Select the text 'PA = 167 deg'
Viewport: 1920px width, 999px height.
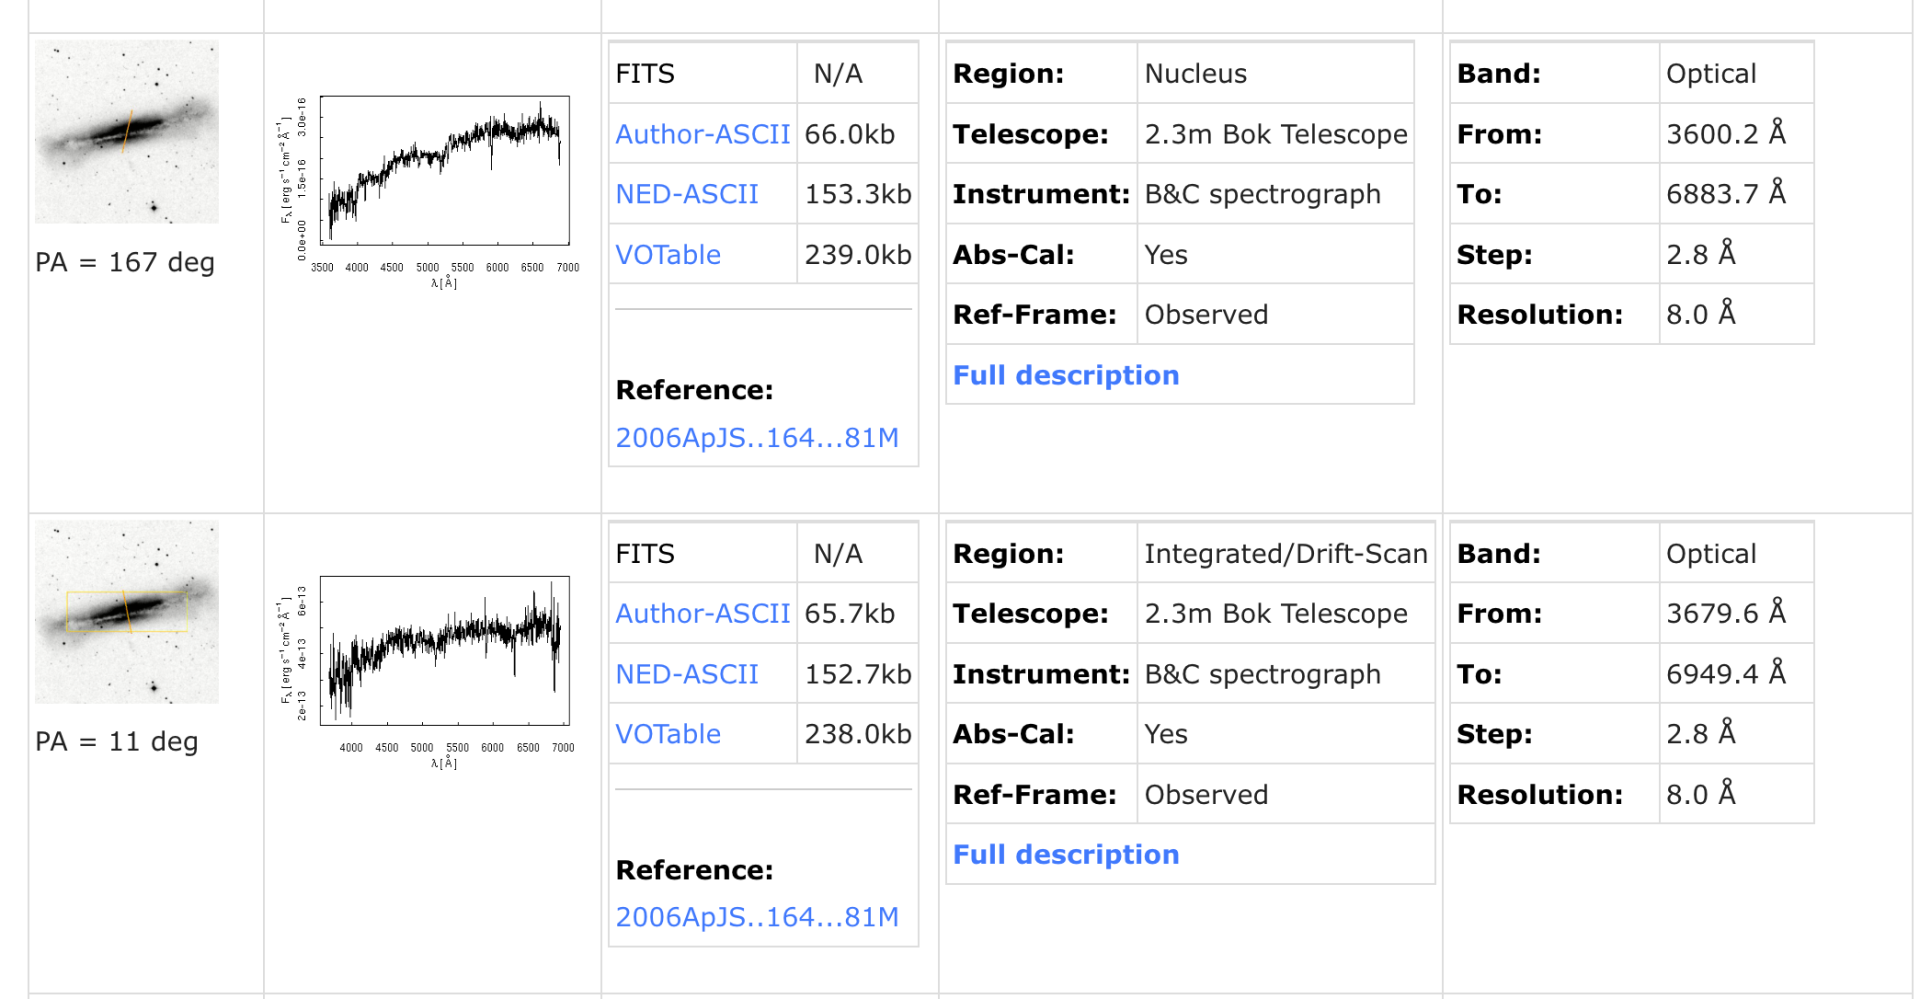tap(125, 262)
